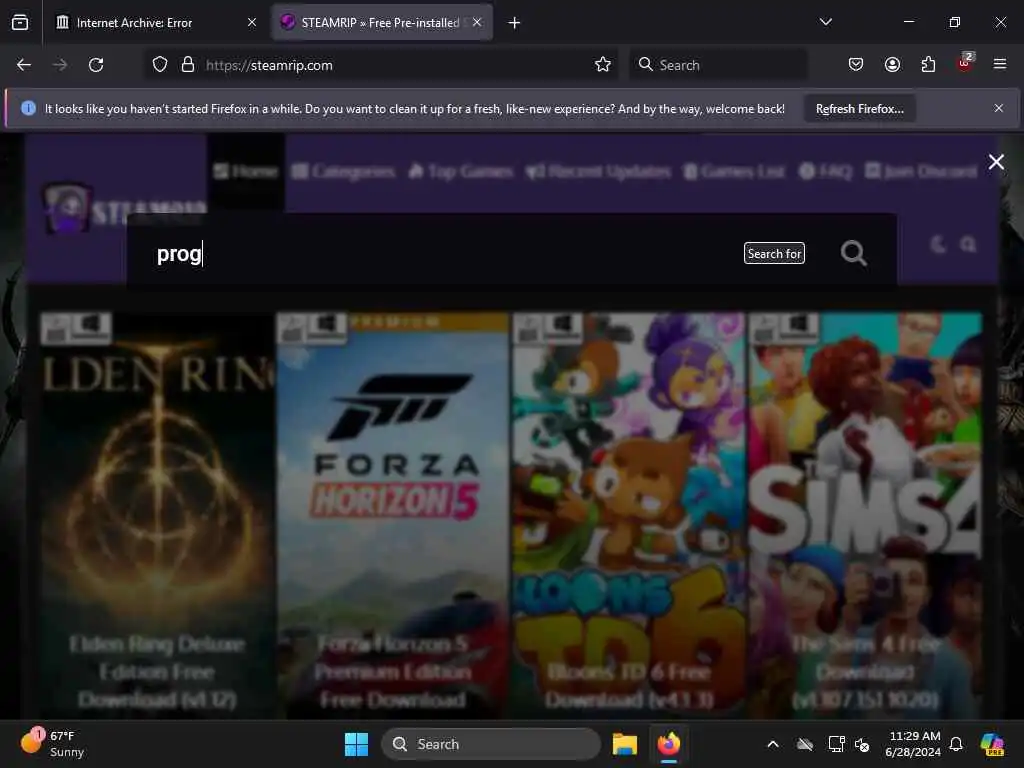The height and width of the screenshot is (768, 1024).
Task: Launch Copilot Preview from the taskbar
Action: (x=992, y=744)
